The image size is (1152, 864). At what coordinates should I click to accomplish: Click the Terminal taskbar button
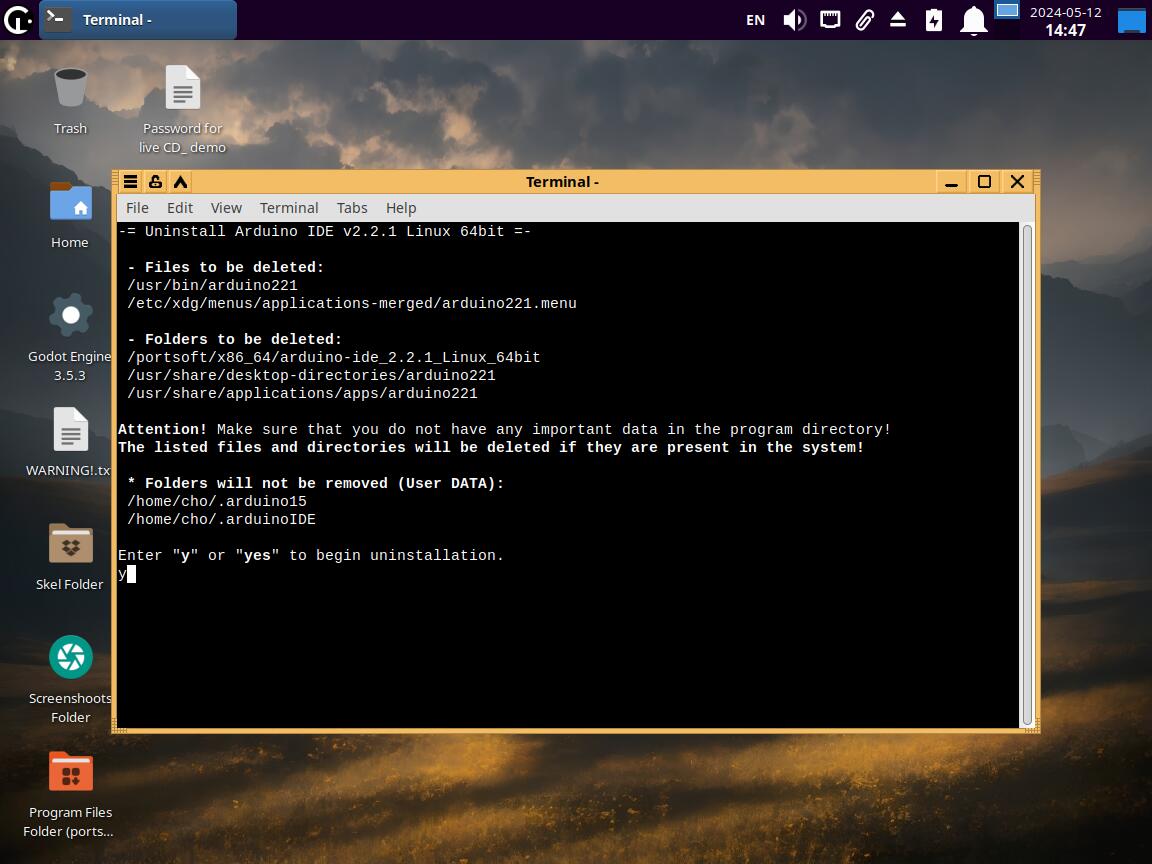pyautogui.click(x=138, y=20)
